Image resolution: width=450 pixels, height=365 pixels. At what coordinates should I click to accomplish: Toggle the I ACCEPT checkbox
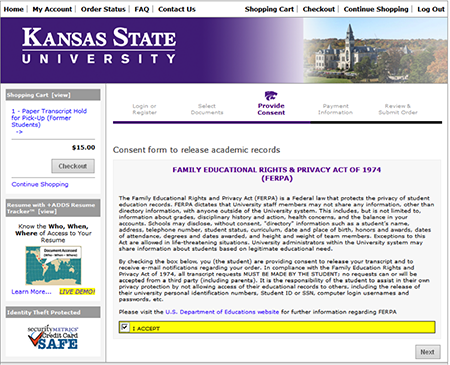point(124,327)
